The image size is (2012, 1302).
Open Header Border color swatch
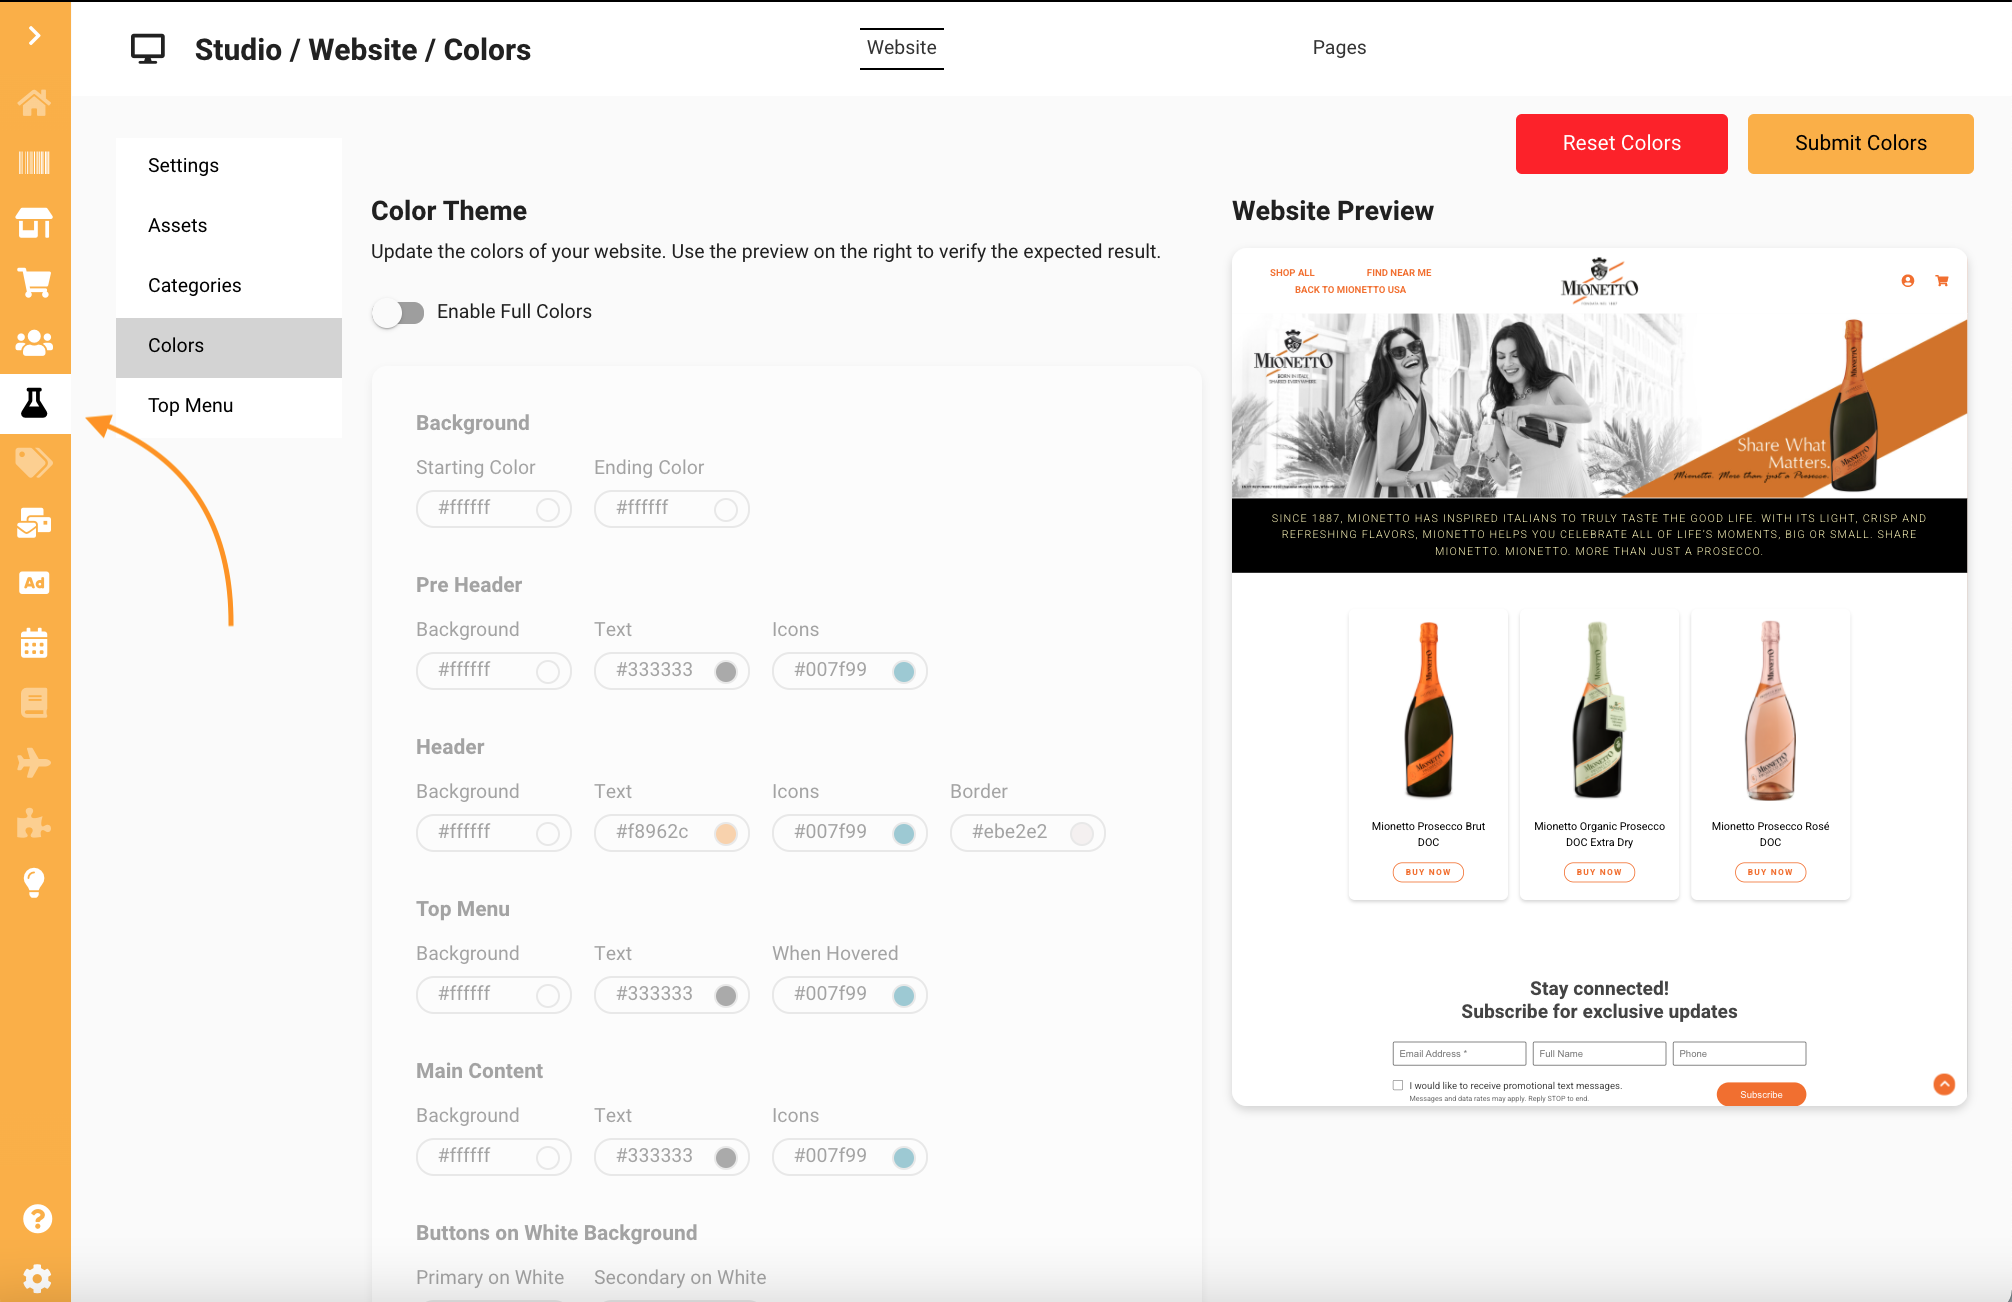1082,834
